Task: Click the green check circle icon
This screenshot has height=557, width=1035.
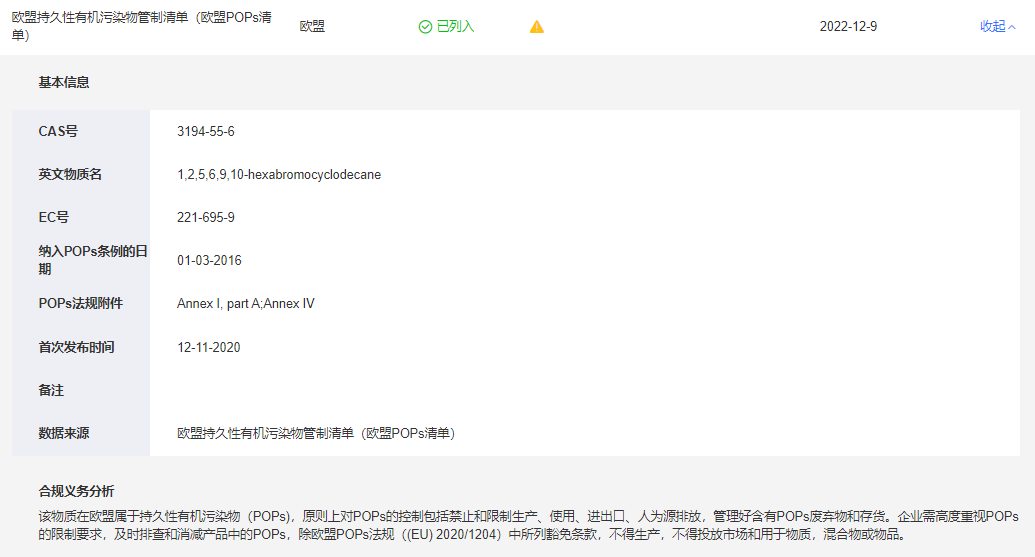Action: pyautogui.click(x=425, y=27)
